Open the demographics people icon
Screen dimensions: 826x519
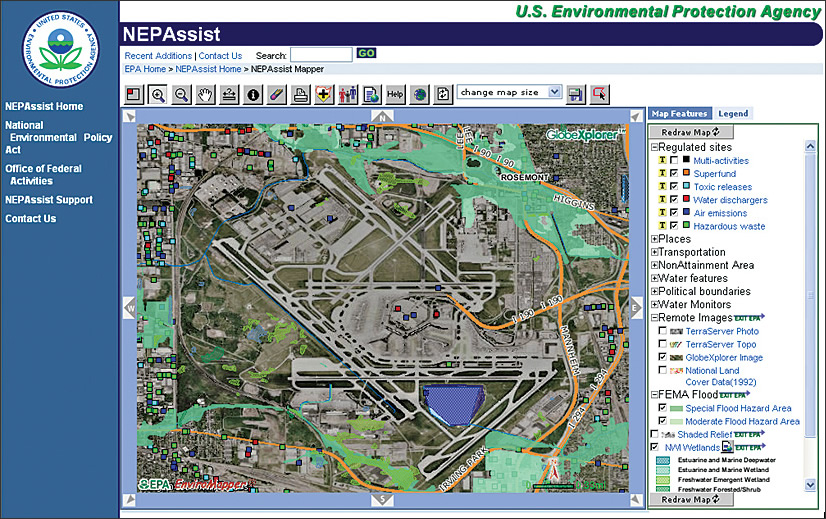tap(348, 95)
